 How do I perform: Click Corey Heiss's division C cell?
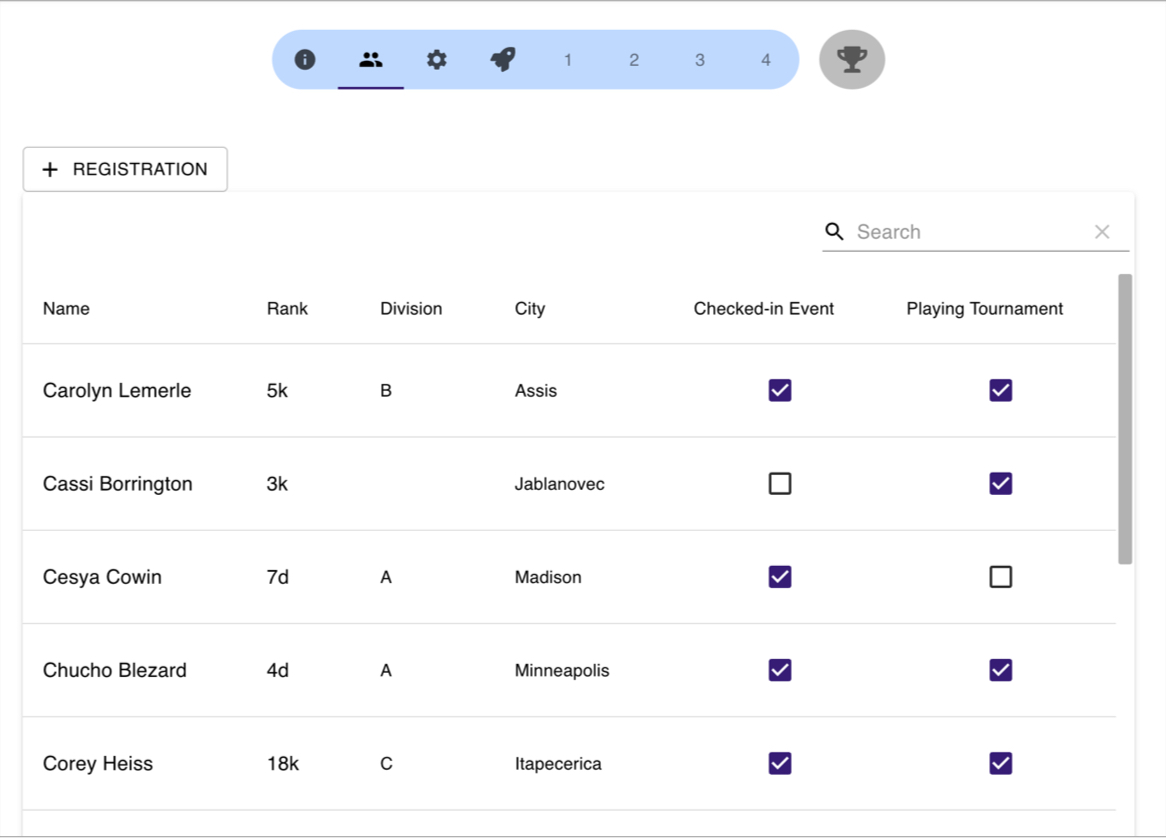[x=386, y=764]
